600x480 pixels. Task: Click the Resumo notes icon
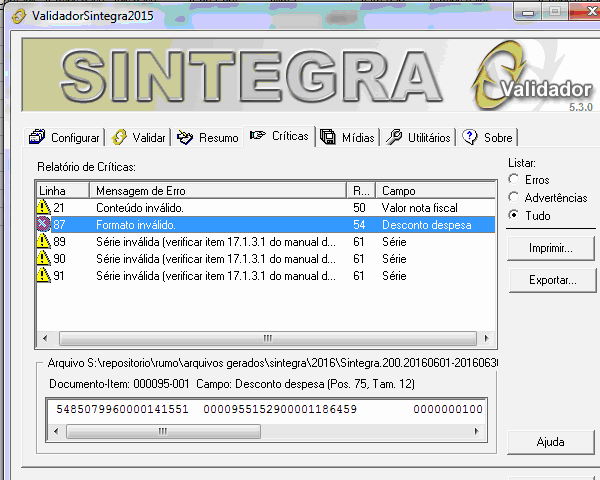185,137
